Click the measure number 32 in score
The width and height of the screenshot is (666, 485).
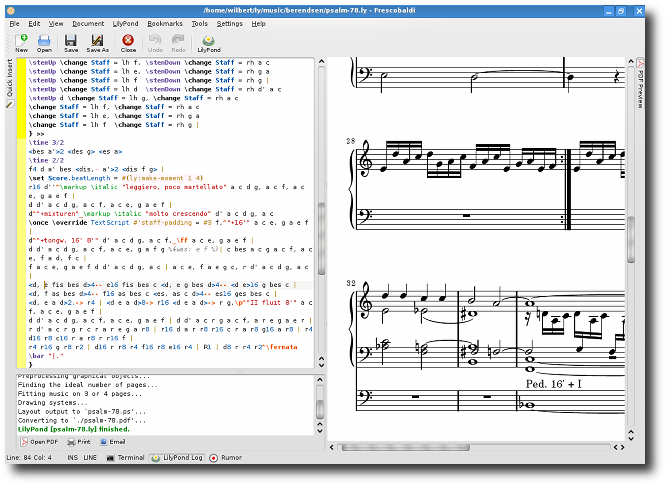(350, 283)
